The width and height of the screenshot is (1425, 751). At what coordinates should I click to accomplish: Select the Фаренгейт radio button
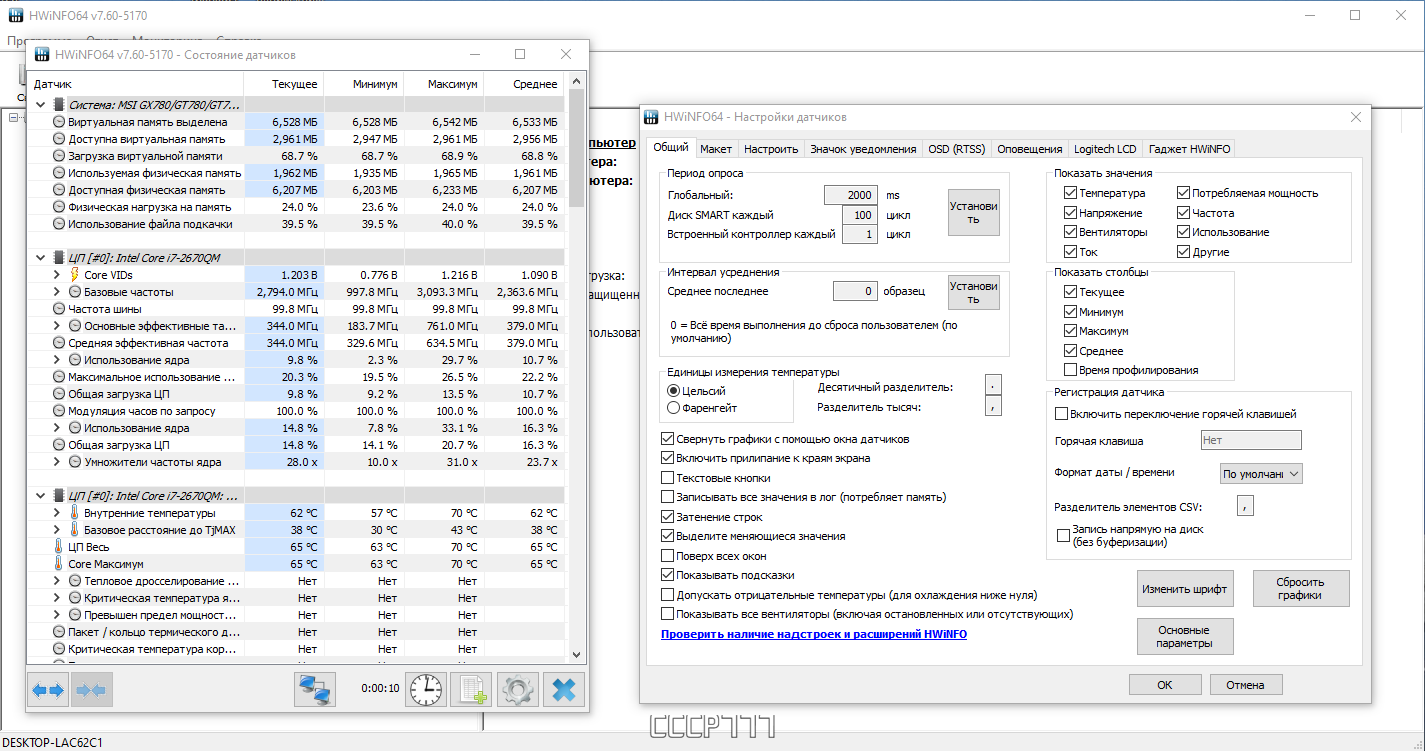pyautogui.click(x=672, y=408)
